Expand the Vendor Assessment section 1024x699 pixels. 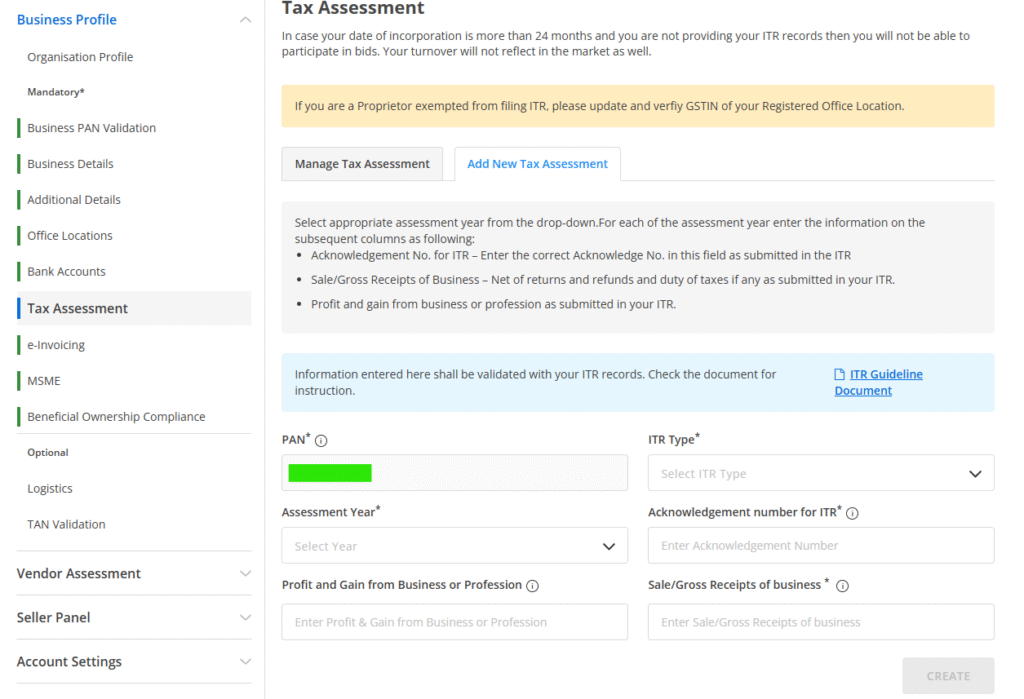(x=245, y=574)
